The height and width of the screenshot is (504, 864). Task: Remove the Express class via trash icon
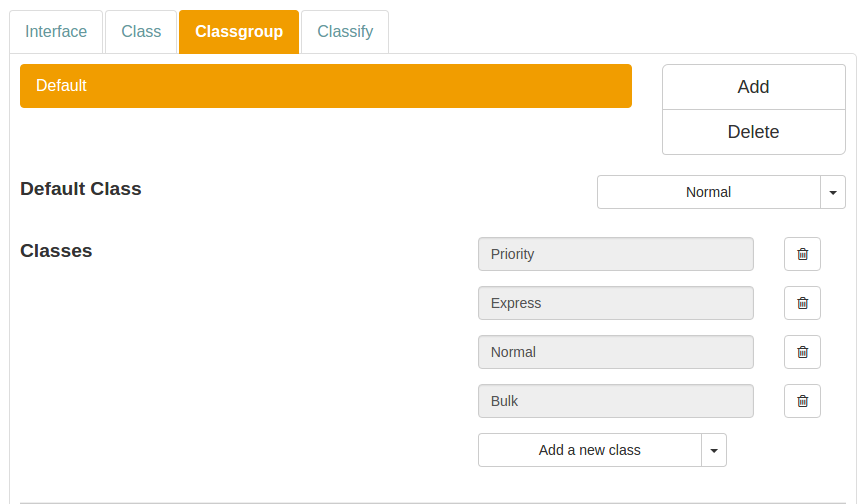coord(802,303)
